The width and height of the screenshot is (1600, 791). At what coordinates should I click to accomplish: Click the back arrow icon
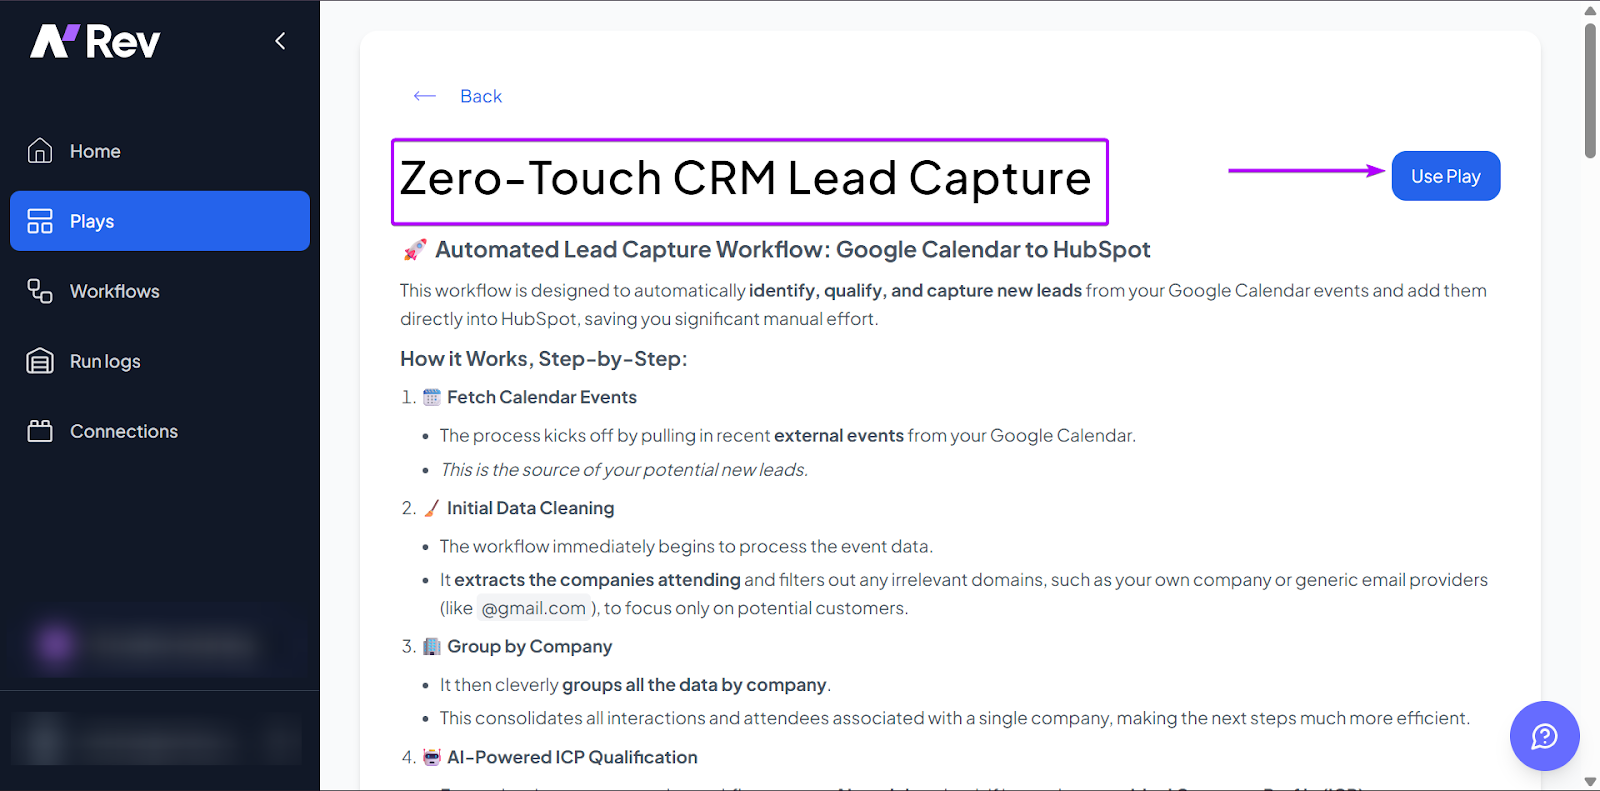coord(425,96)
